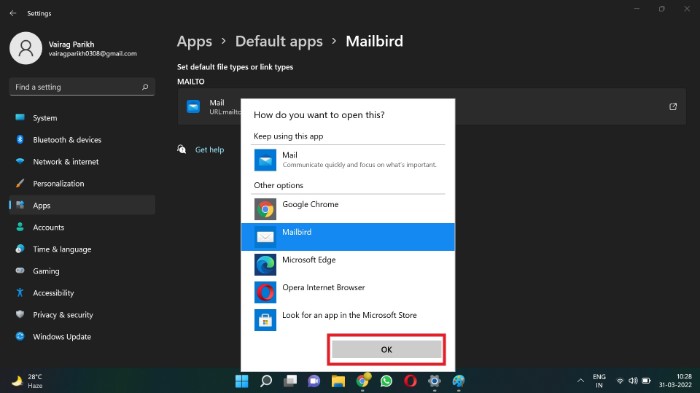Open Privacy & security settings
Image resolution: width=700 pixels, height=393 pixels.
[82, 315]
